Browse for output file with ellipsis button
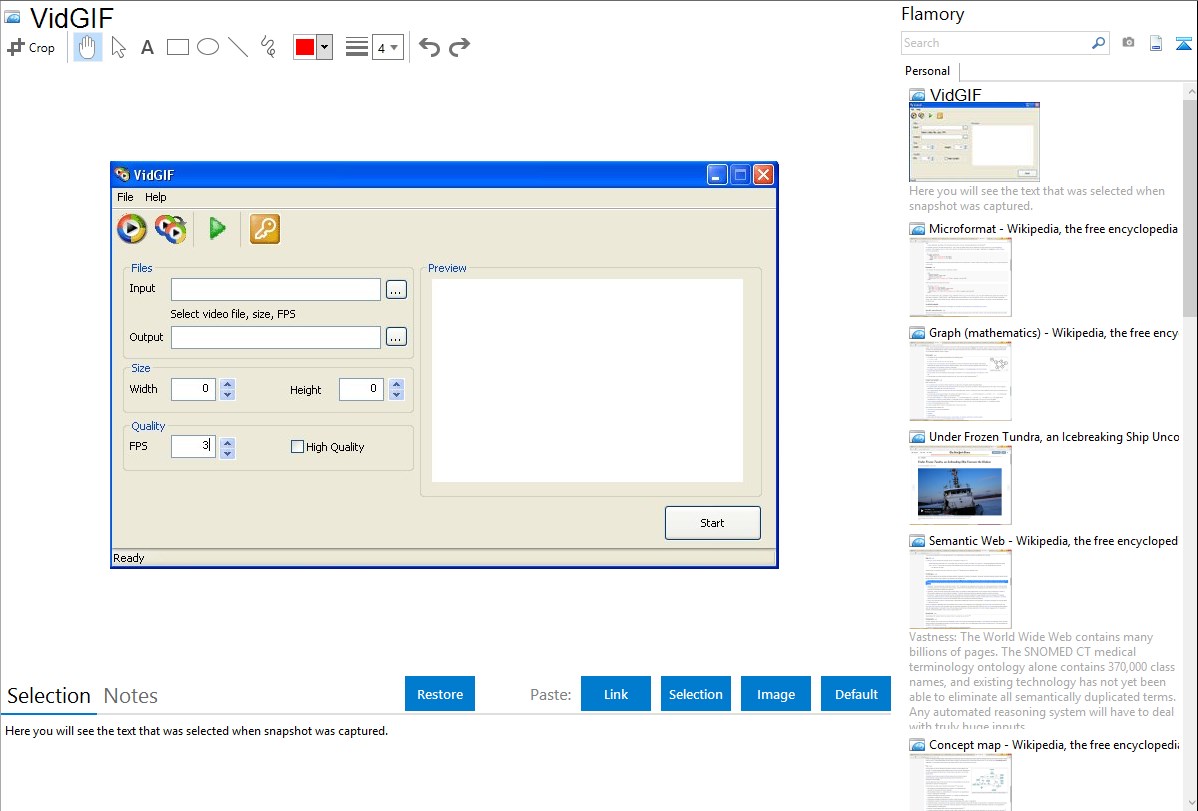 [x=396, y=337]
